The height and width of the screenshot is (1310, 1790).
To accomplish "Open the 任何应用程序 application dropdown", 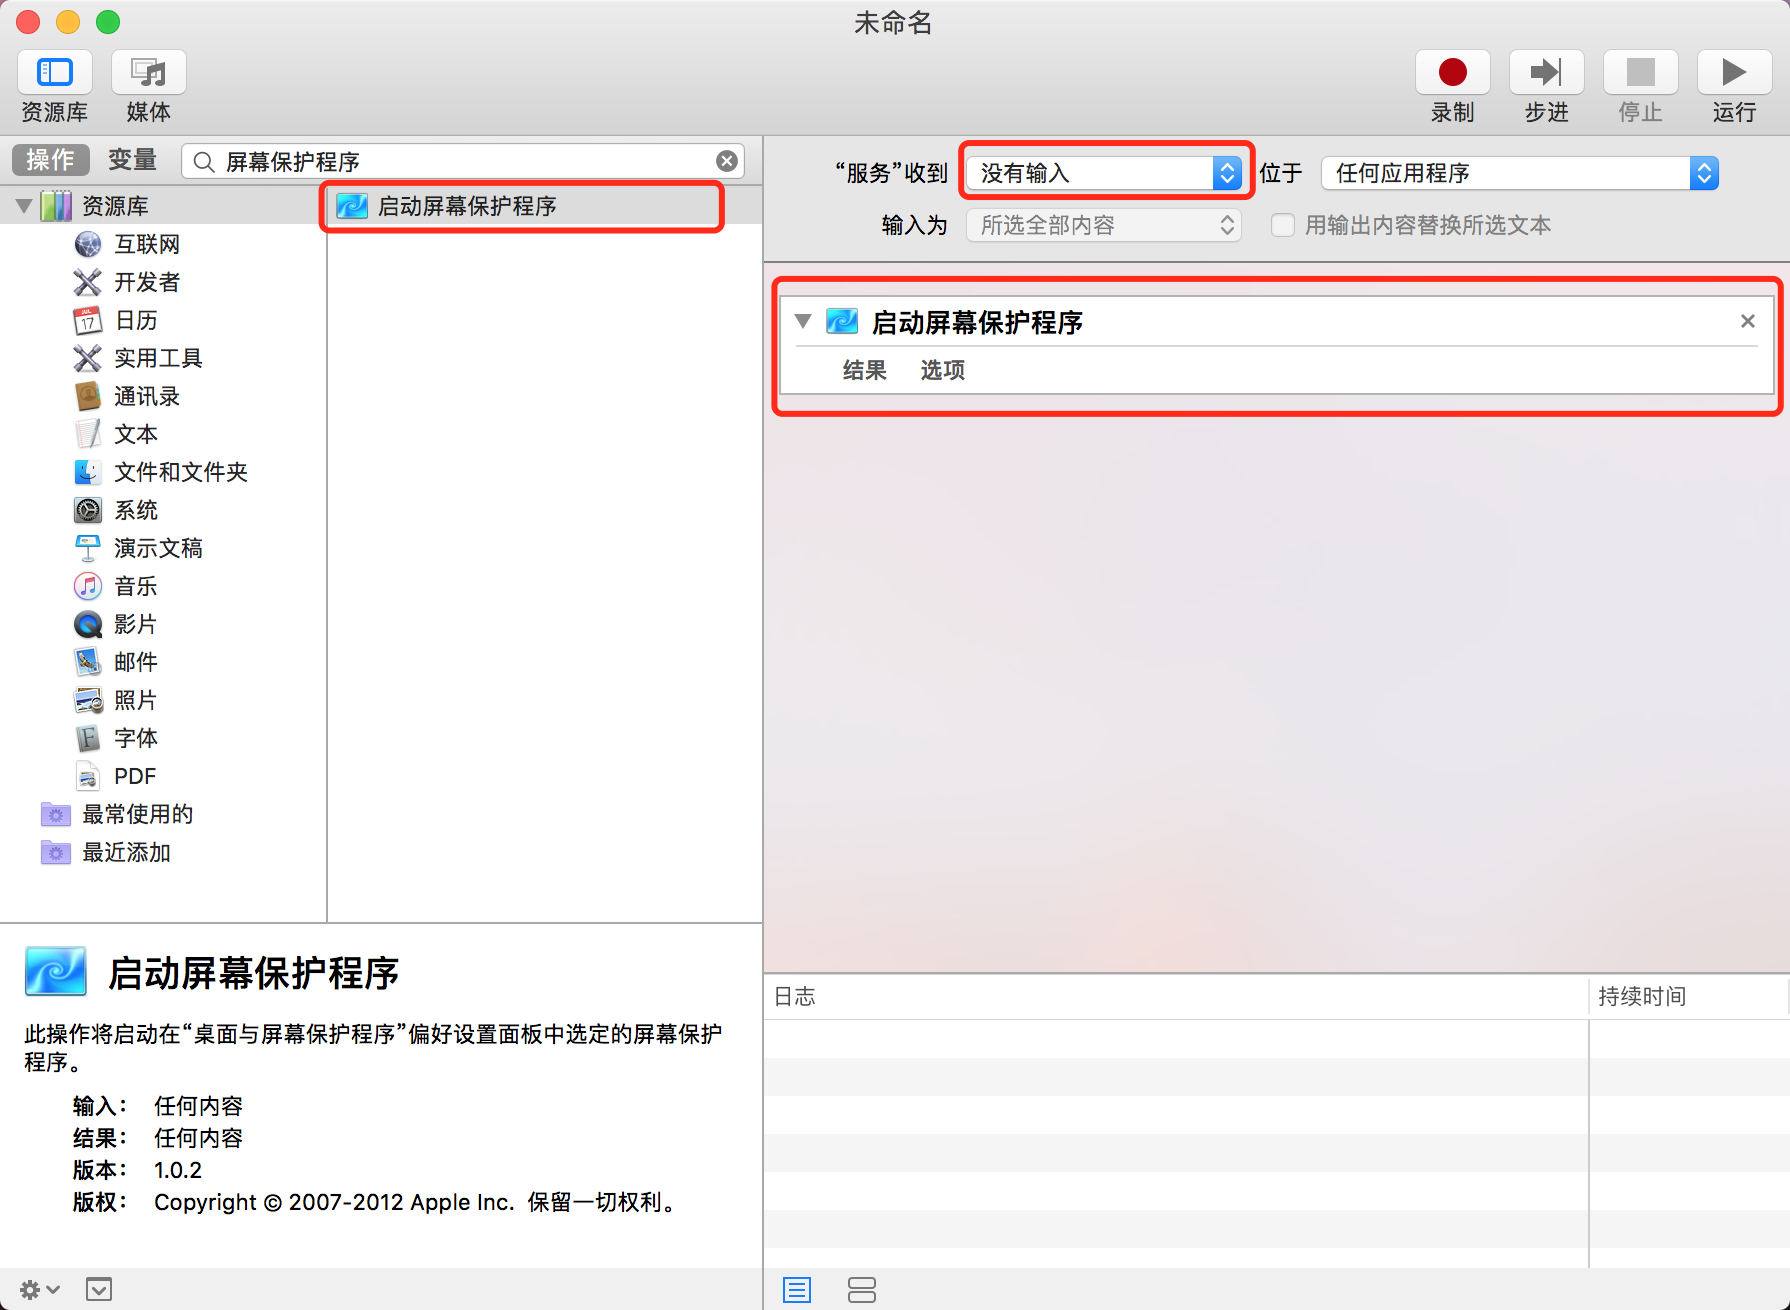I will [x=1520, y=173].
